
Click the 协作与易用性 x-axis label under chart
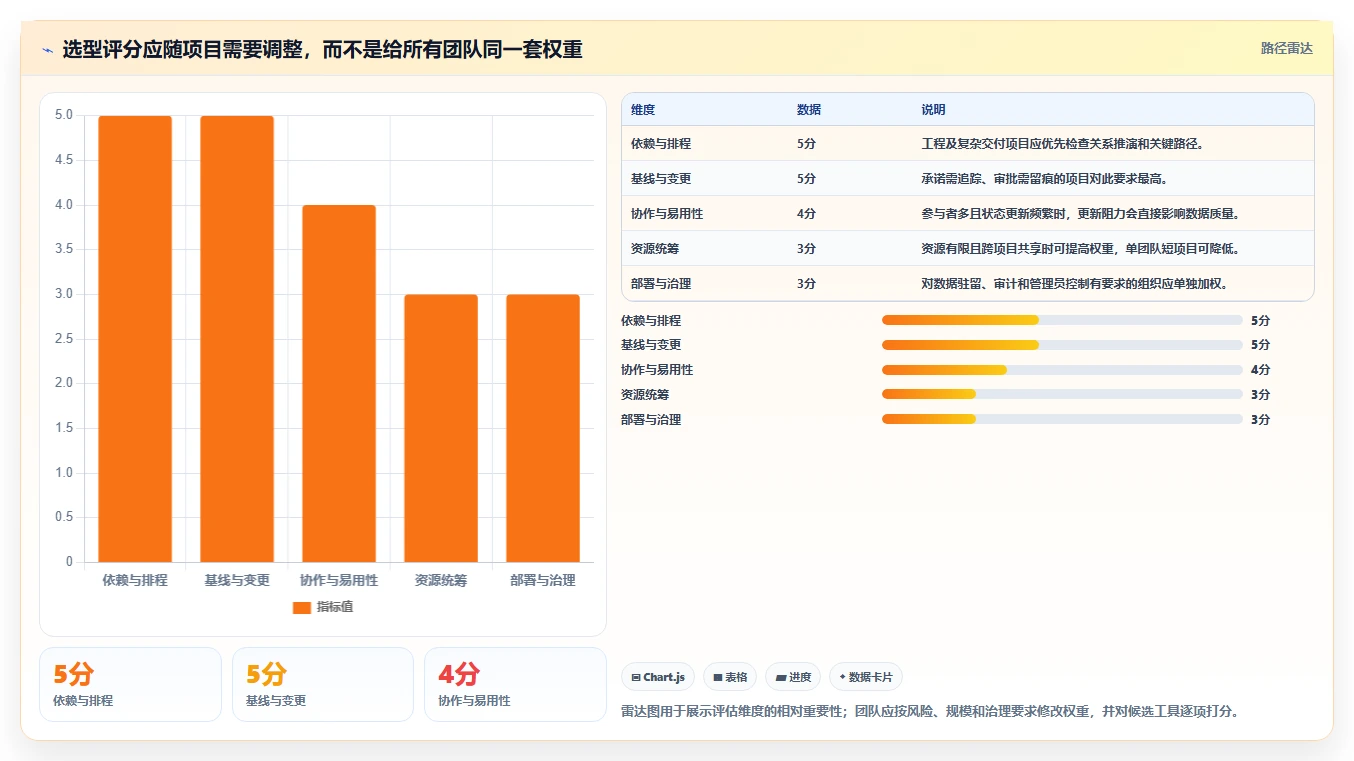[339, 580]
